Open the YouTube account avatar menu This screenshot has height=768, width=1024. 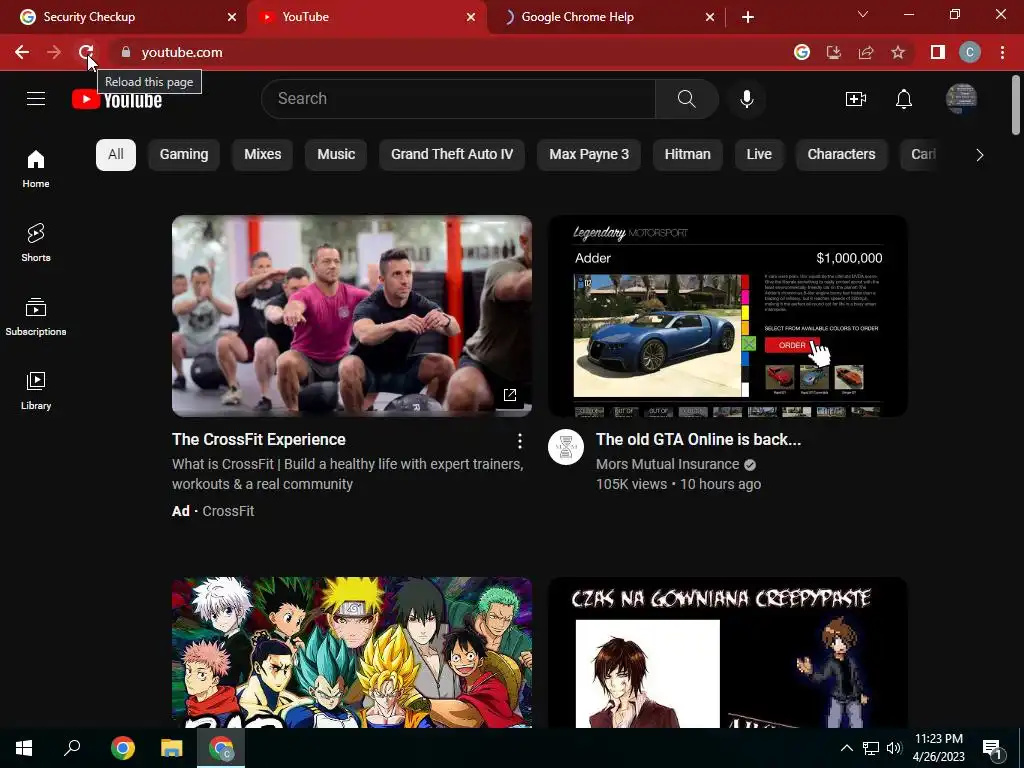coord(961,99)
